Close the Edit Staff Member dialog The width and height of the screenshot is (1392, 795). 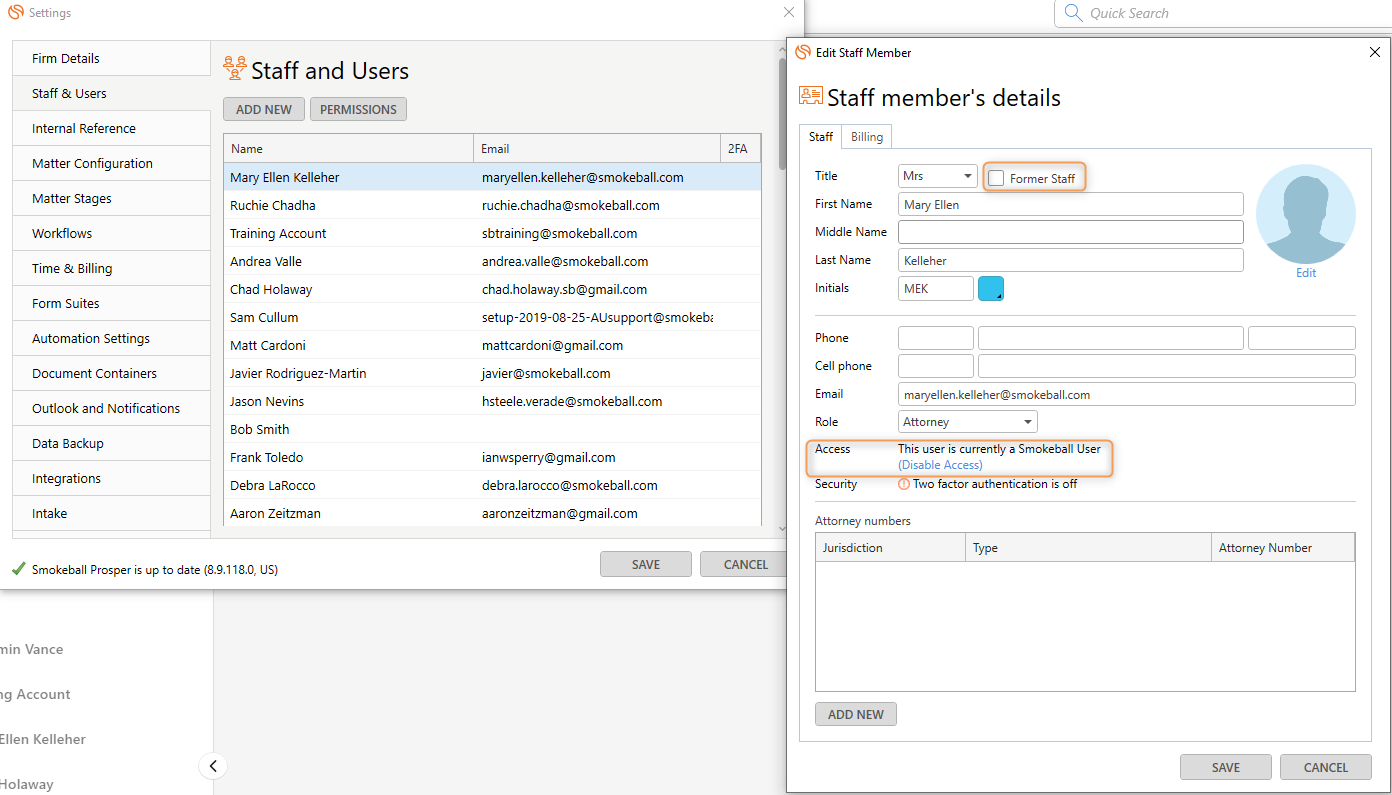[x=1374, y=52]
